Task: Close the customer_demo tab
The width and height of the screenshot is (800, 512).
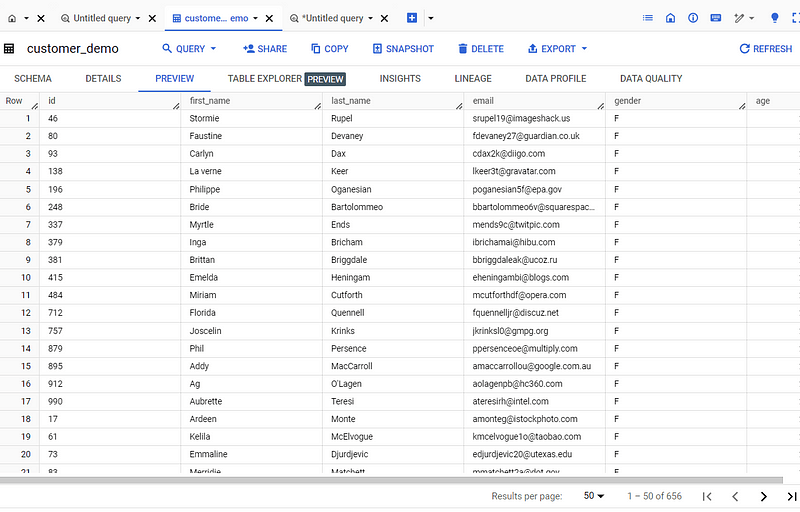Action: [269, 18]
